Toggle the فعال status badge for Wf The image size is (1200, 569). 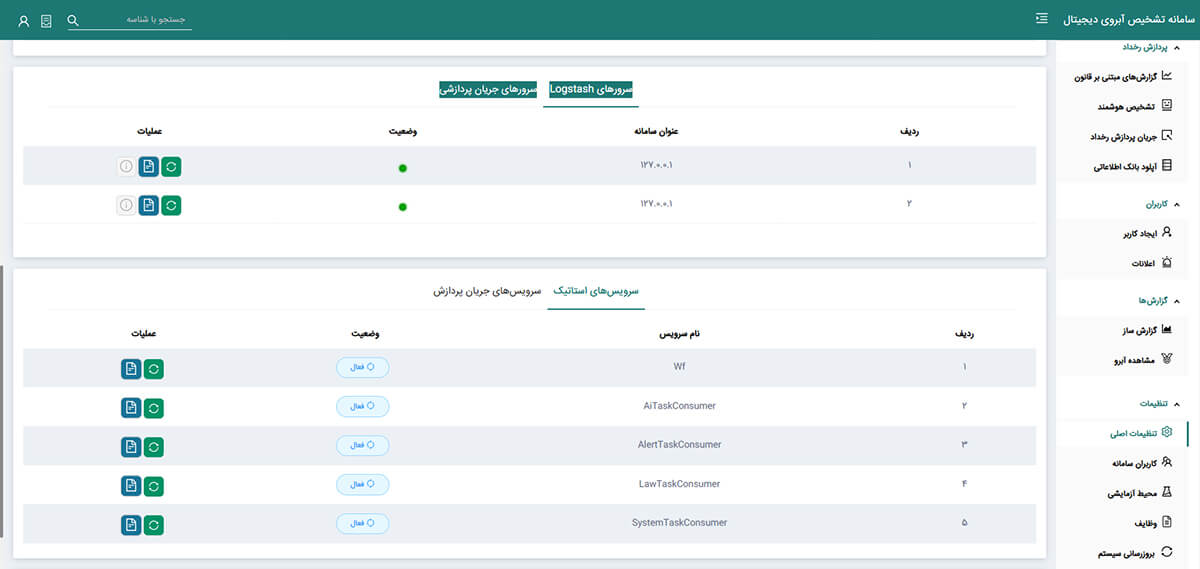pyautogui.click(x=362, y=367)
